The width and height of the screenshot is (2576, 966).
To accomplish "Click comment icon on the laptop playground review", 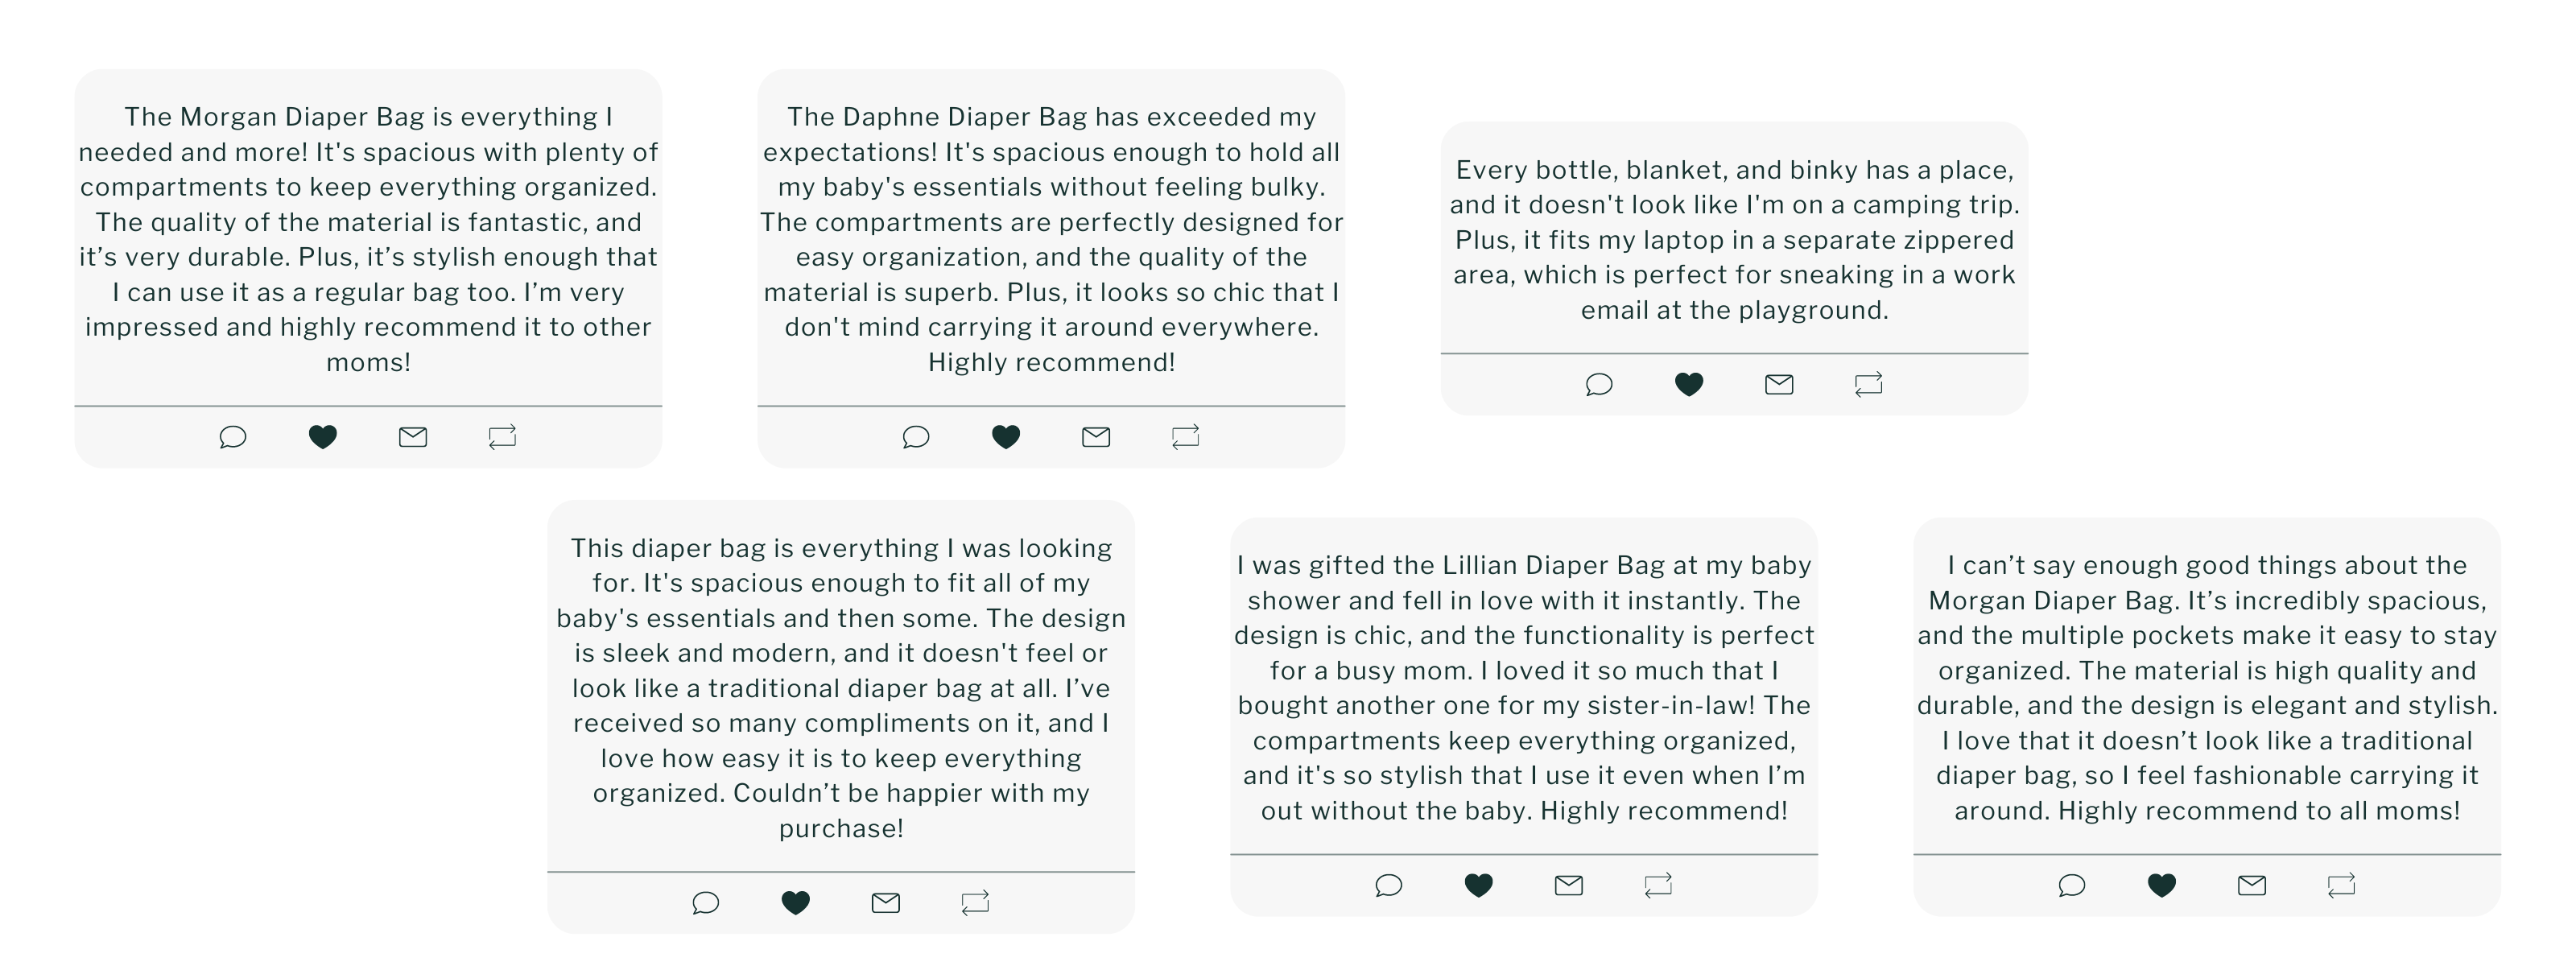I will click(1599, 384).
